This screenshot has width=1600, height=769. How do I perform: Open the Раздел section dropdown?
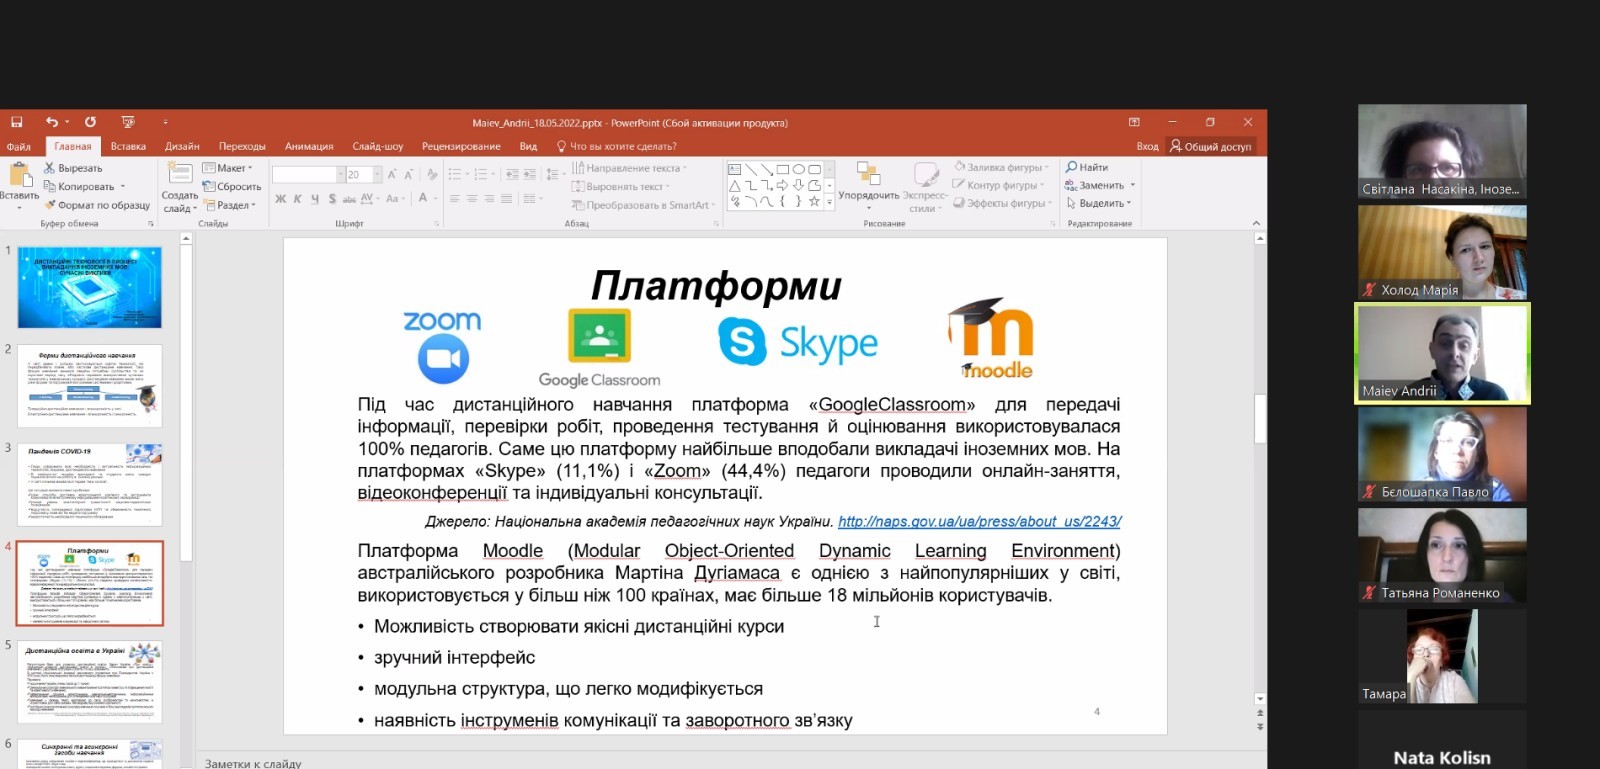(229, 205)
